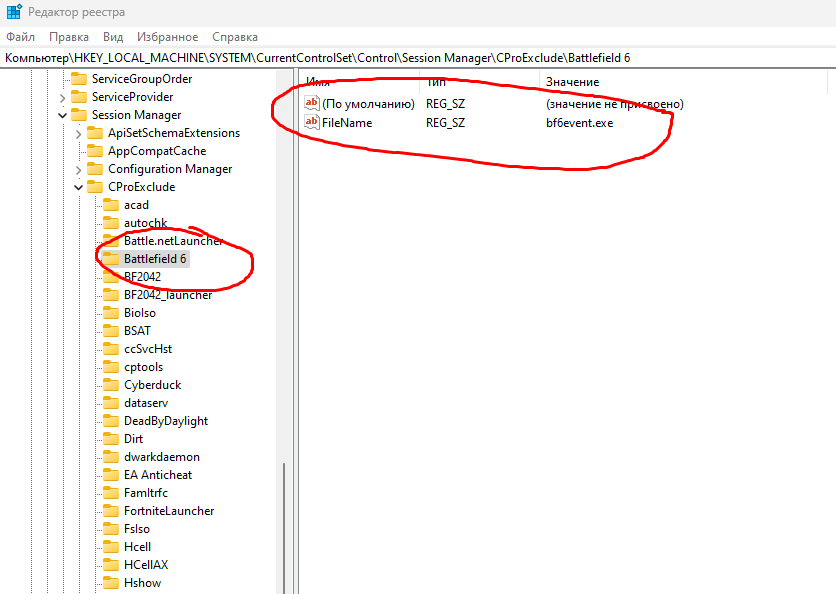
Task: Click the cptools folder icon
Action: coord(111,367)
